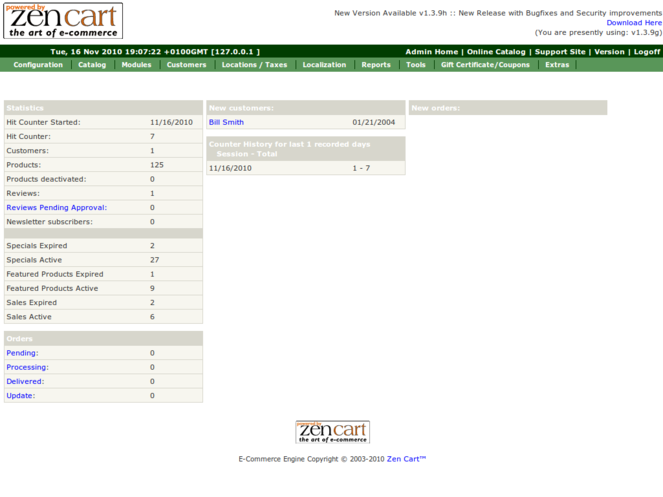View Pending orders link
The width and height of the screenshot is (663, 497).
(22, 353)
